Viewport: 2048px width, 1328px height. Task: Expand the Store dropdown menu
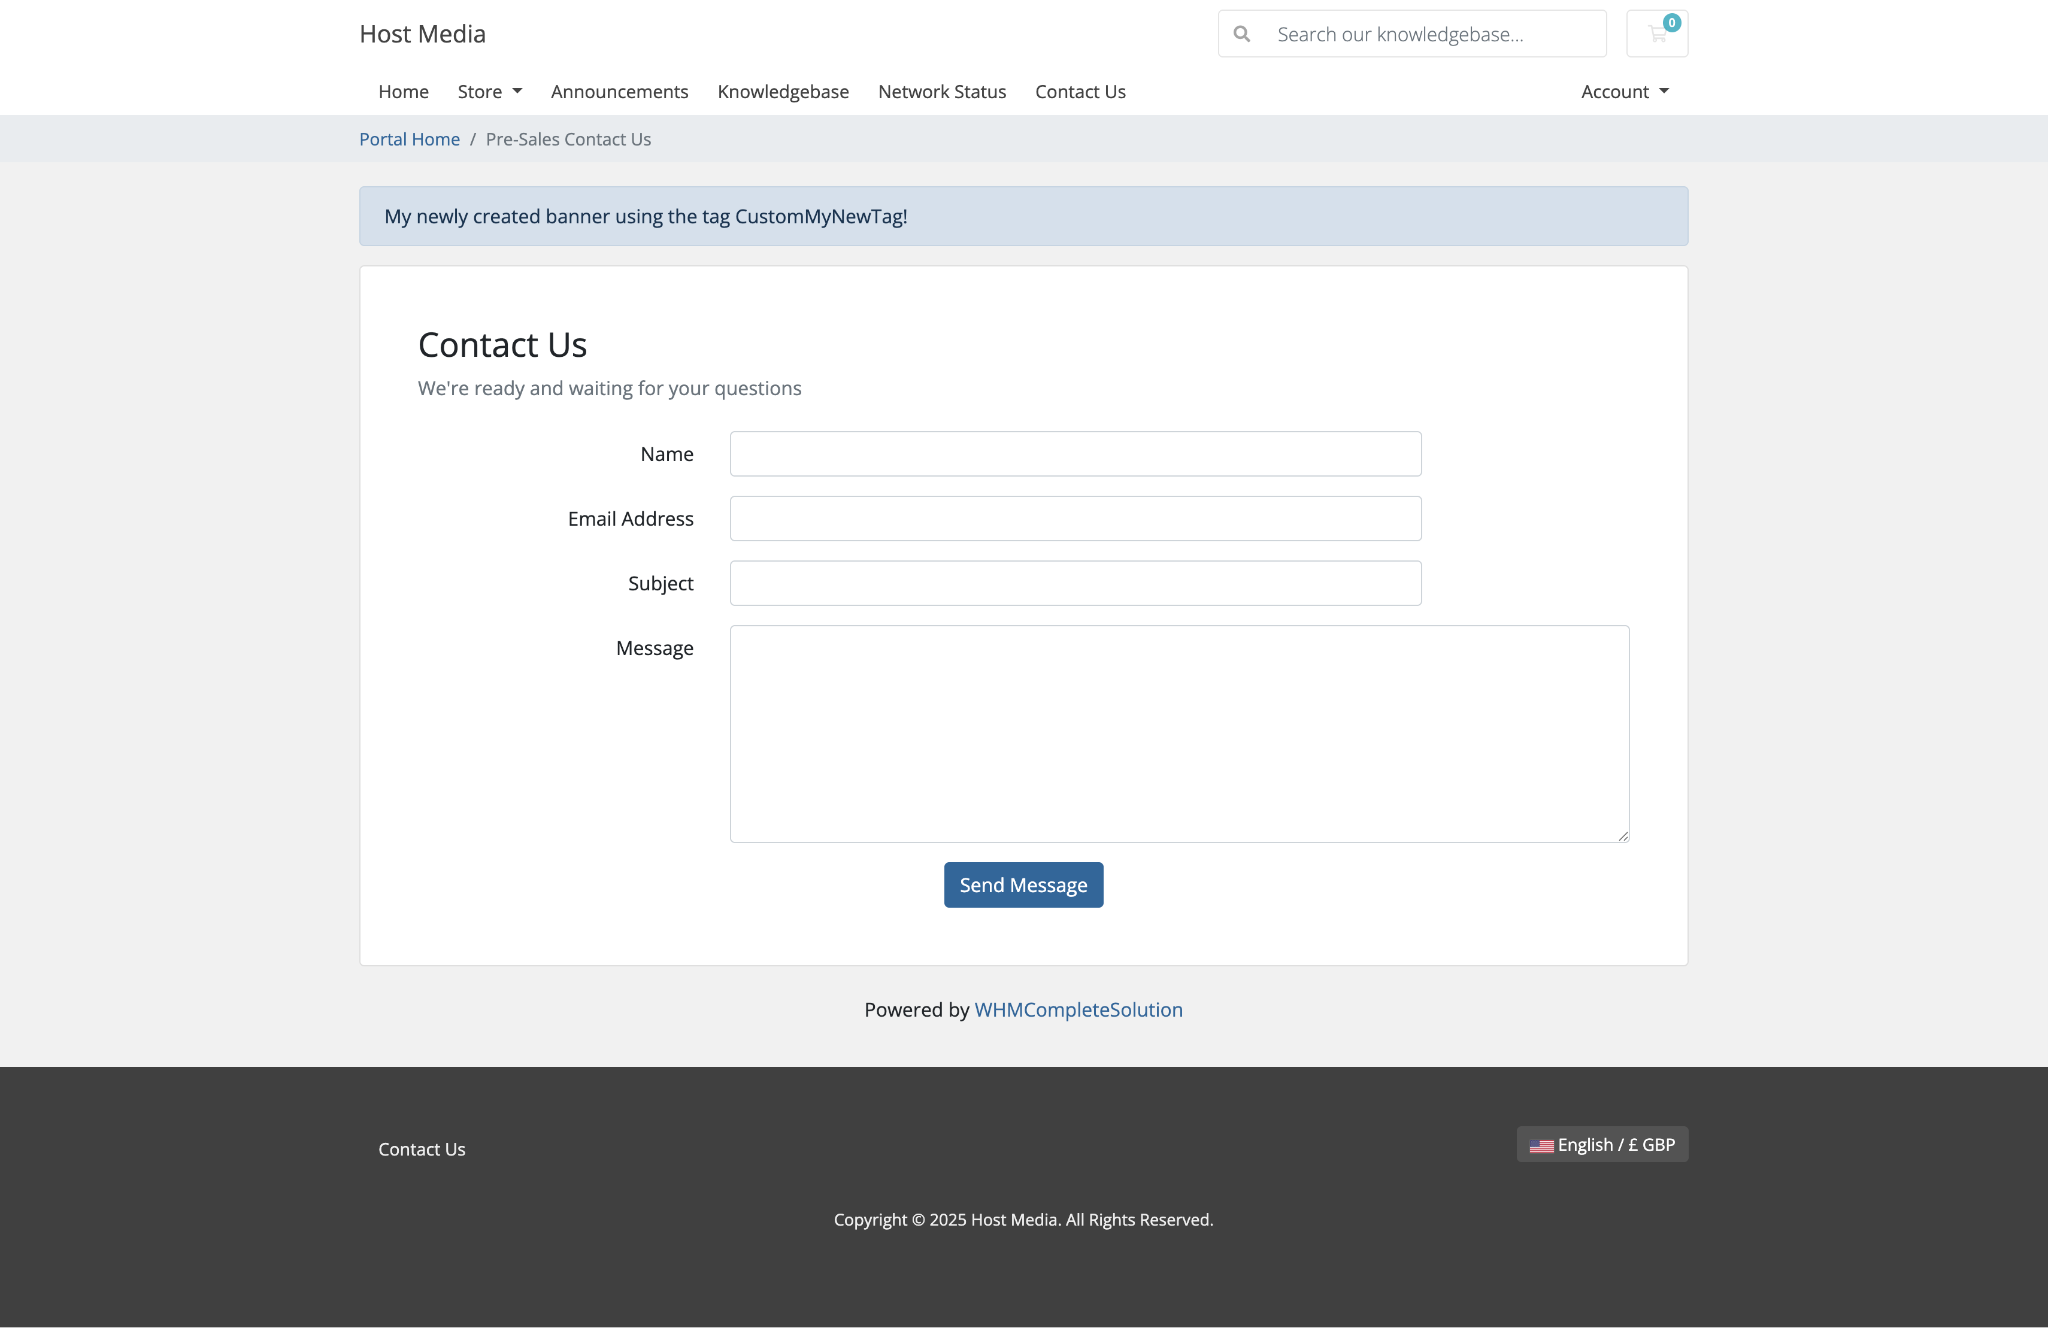pyautogui.click(x=489, y=92)
